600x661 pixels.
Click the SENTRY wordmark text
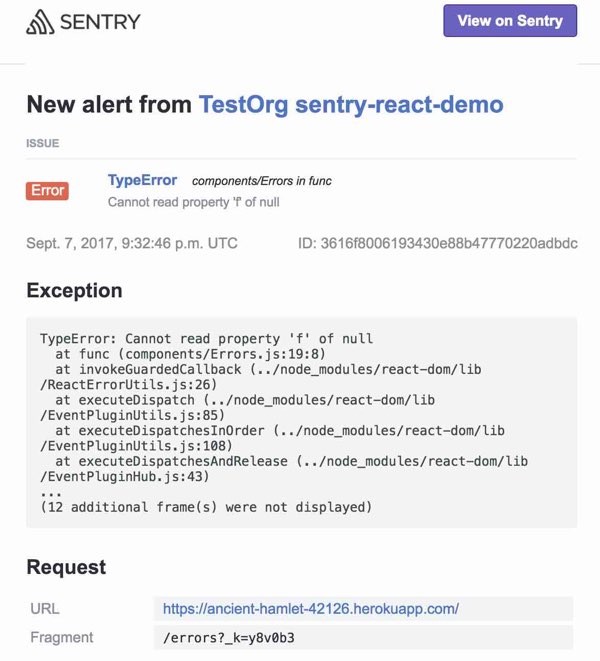[100, 22]
